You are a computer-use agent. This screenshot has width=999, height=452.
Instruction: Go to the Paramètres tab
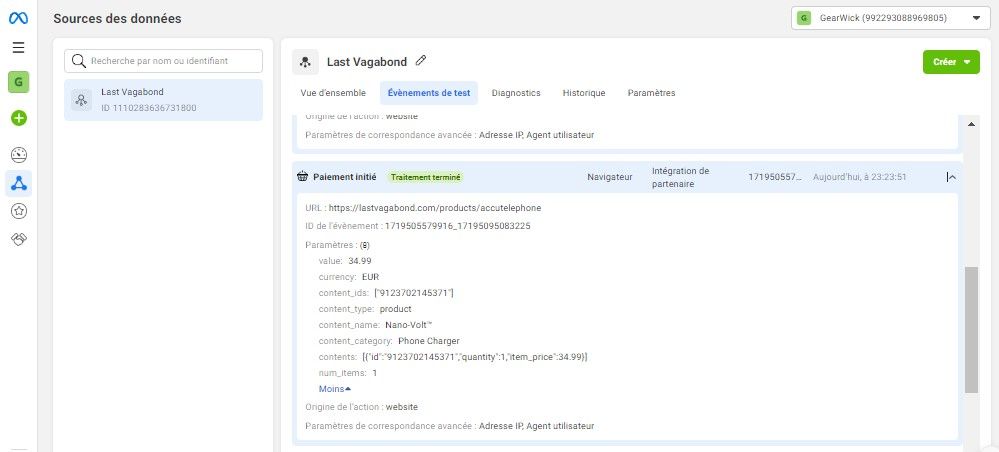(651, 93)
